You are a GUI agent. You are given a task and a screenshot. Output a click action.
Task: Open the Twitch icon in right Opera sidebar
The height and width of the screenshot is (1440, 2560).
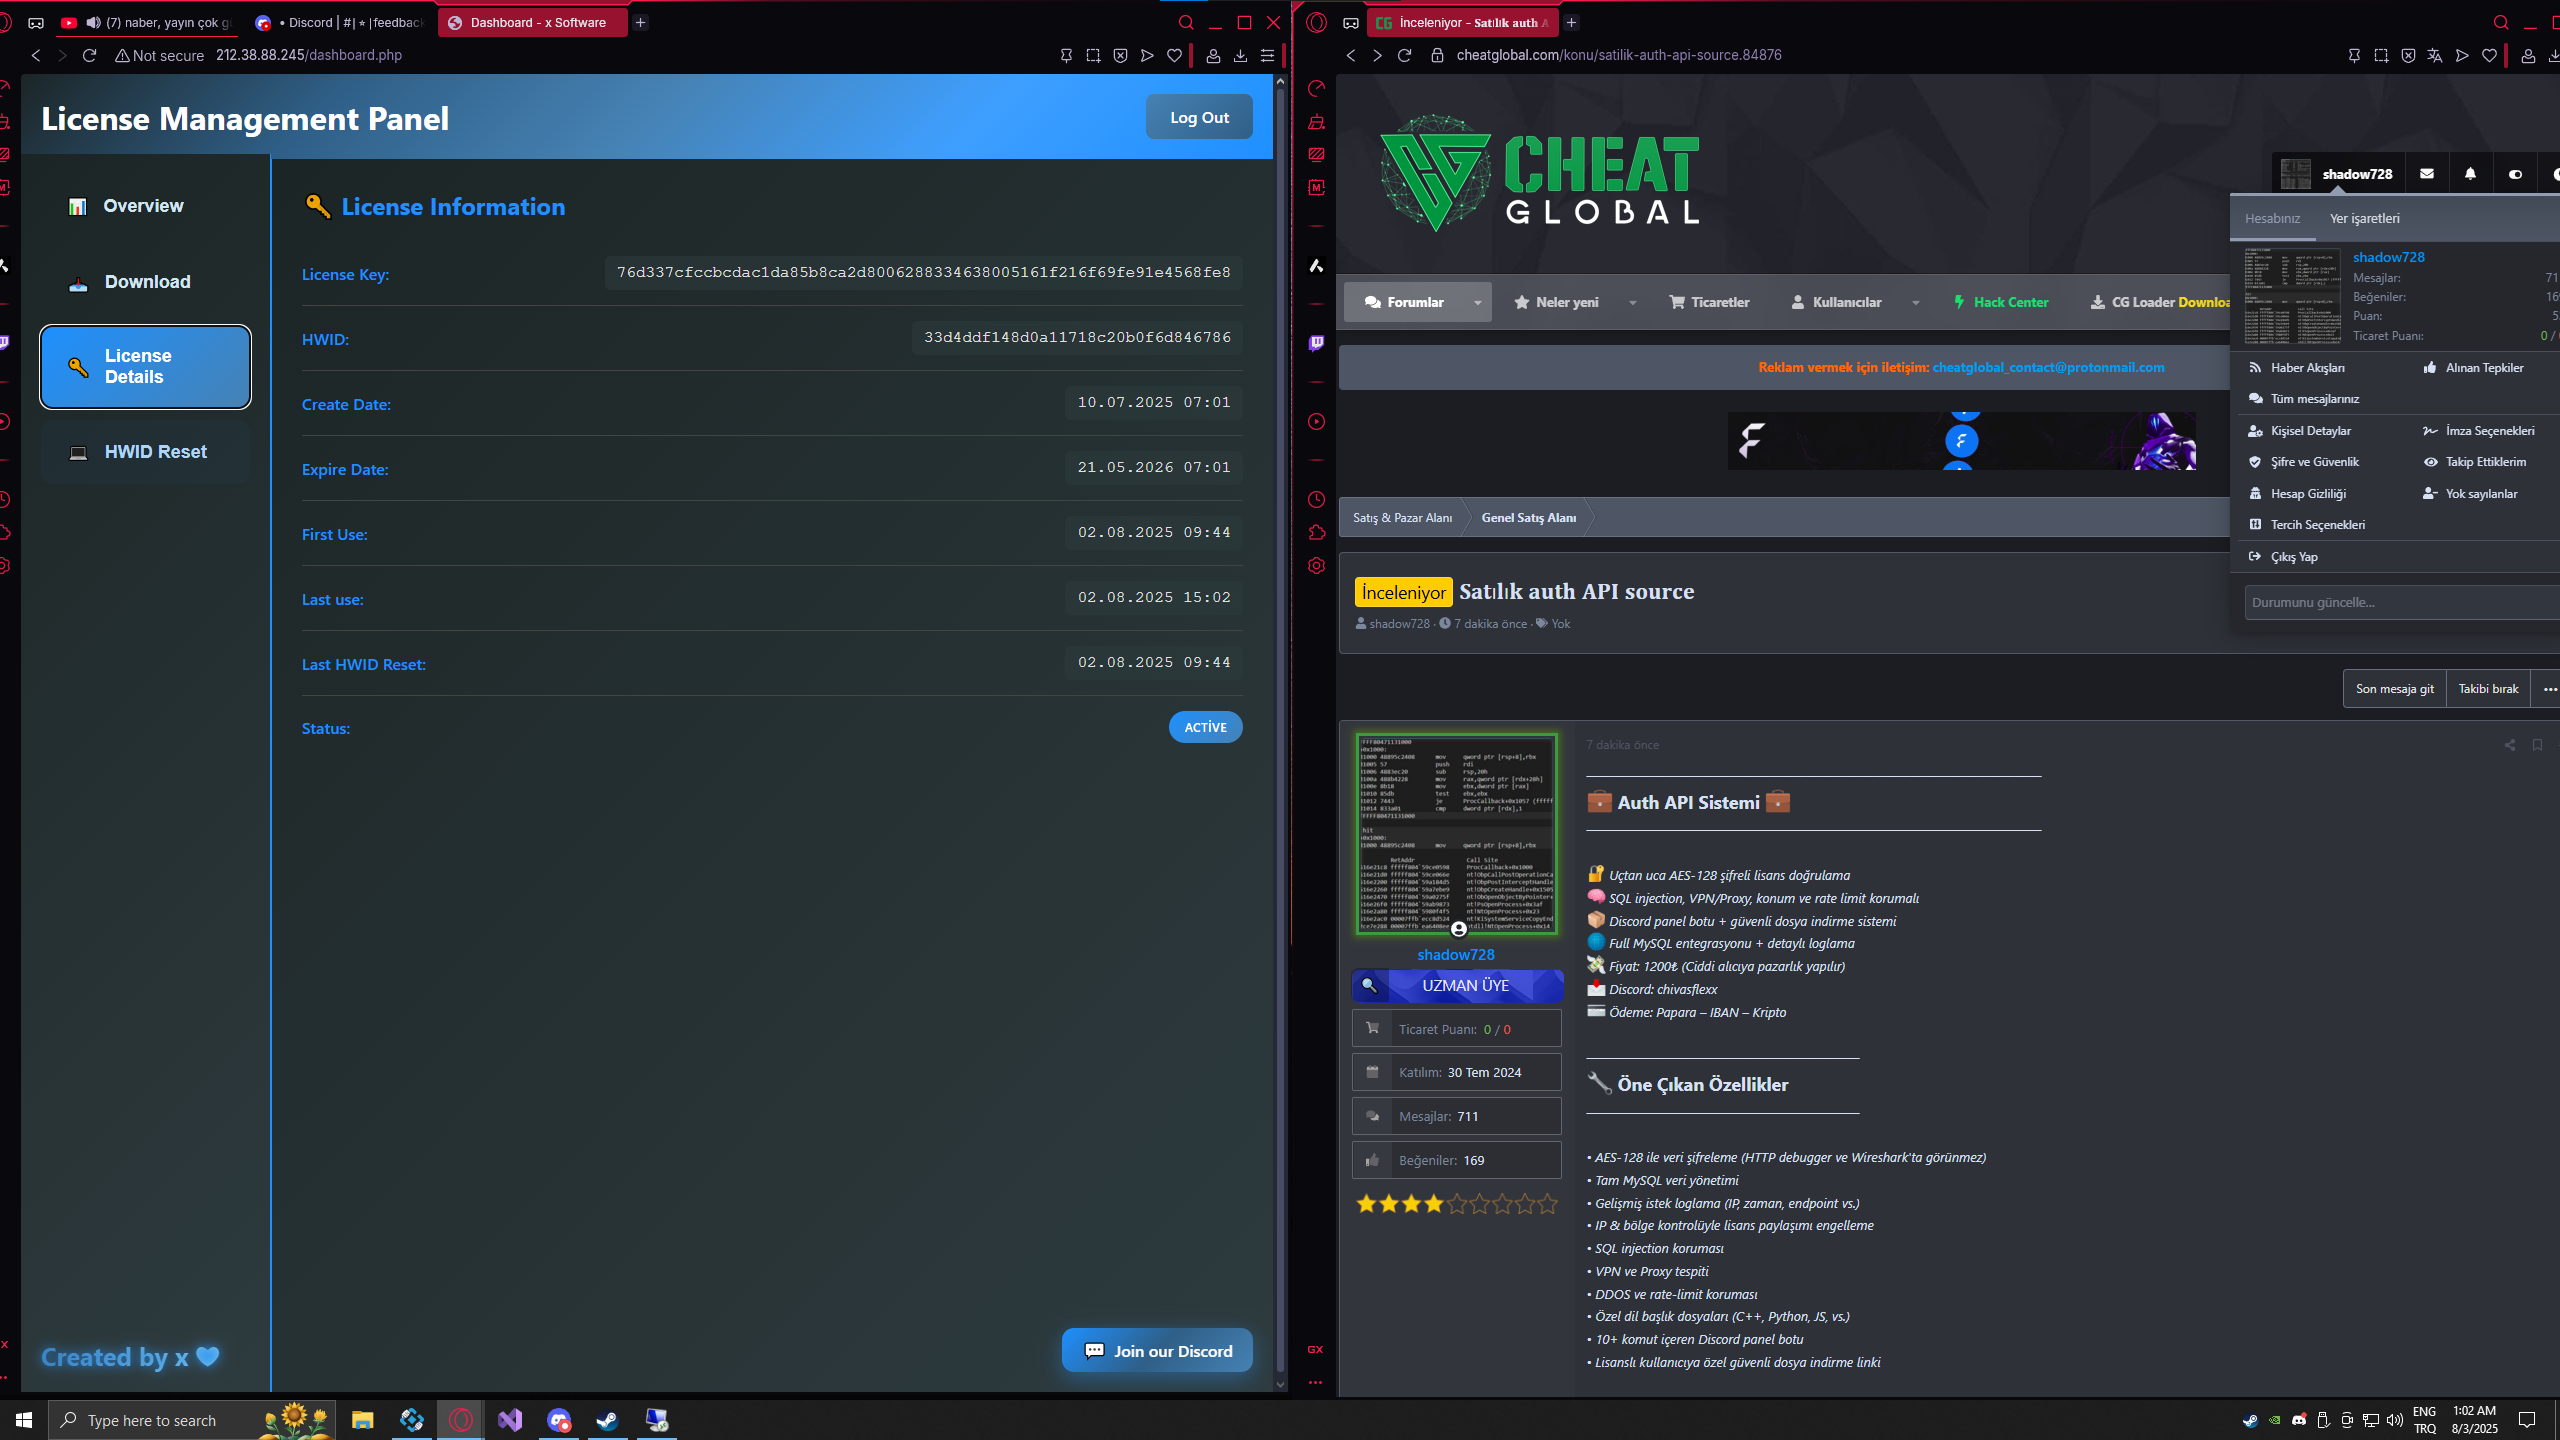[x=1316, y=343]
